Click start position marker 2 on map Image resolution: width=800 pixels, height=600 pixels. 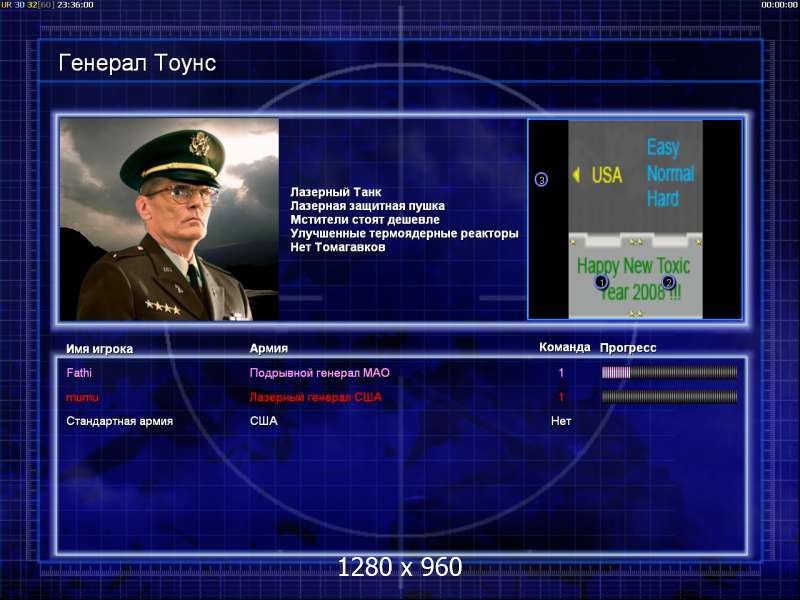tap(668, 282)
